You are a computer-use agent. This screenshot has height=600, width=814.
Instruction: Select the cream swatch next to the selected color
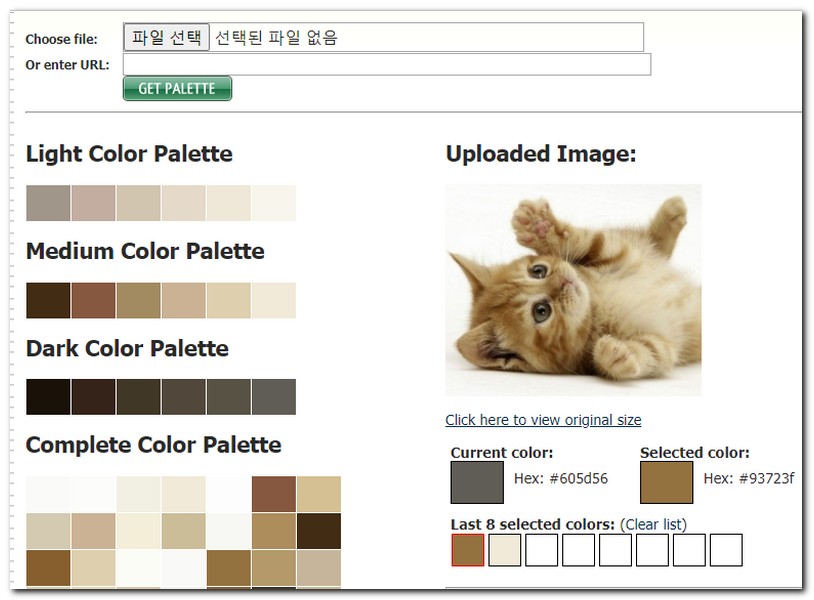click(504, 550)
